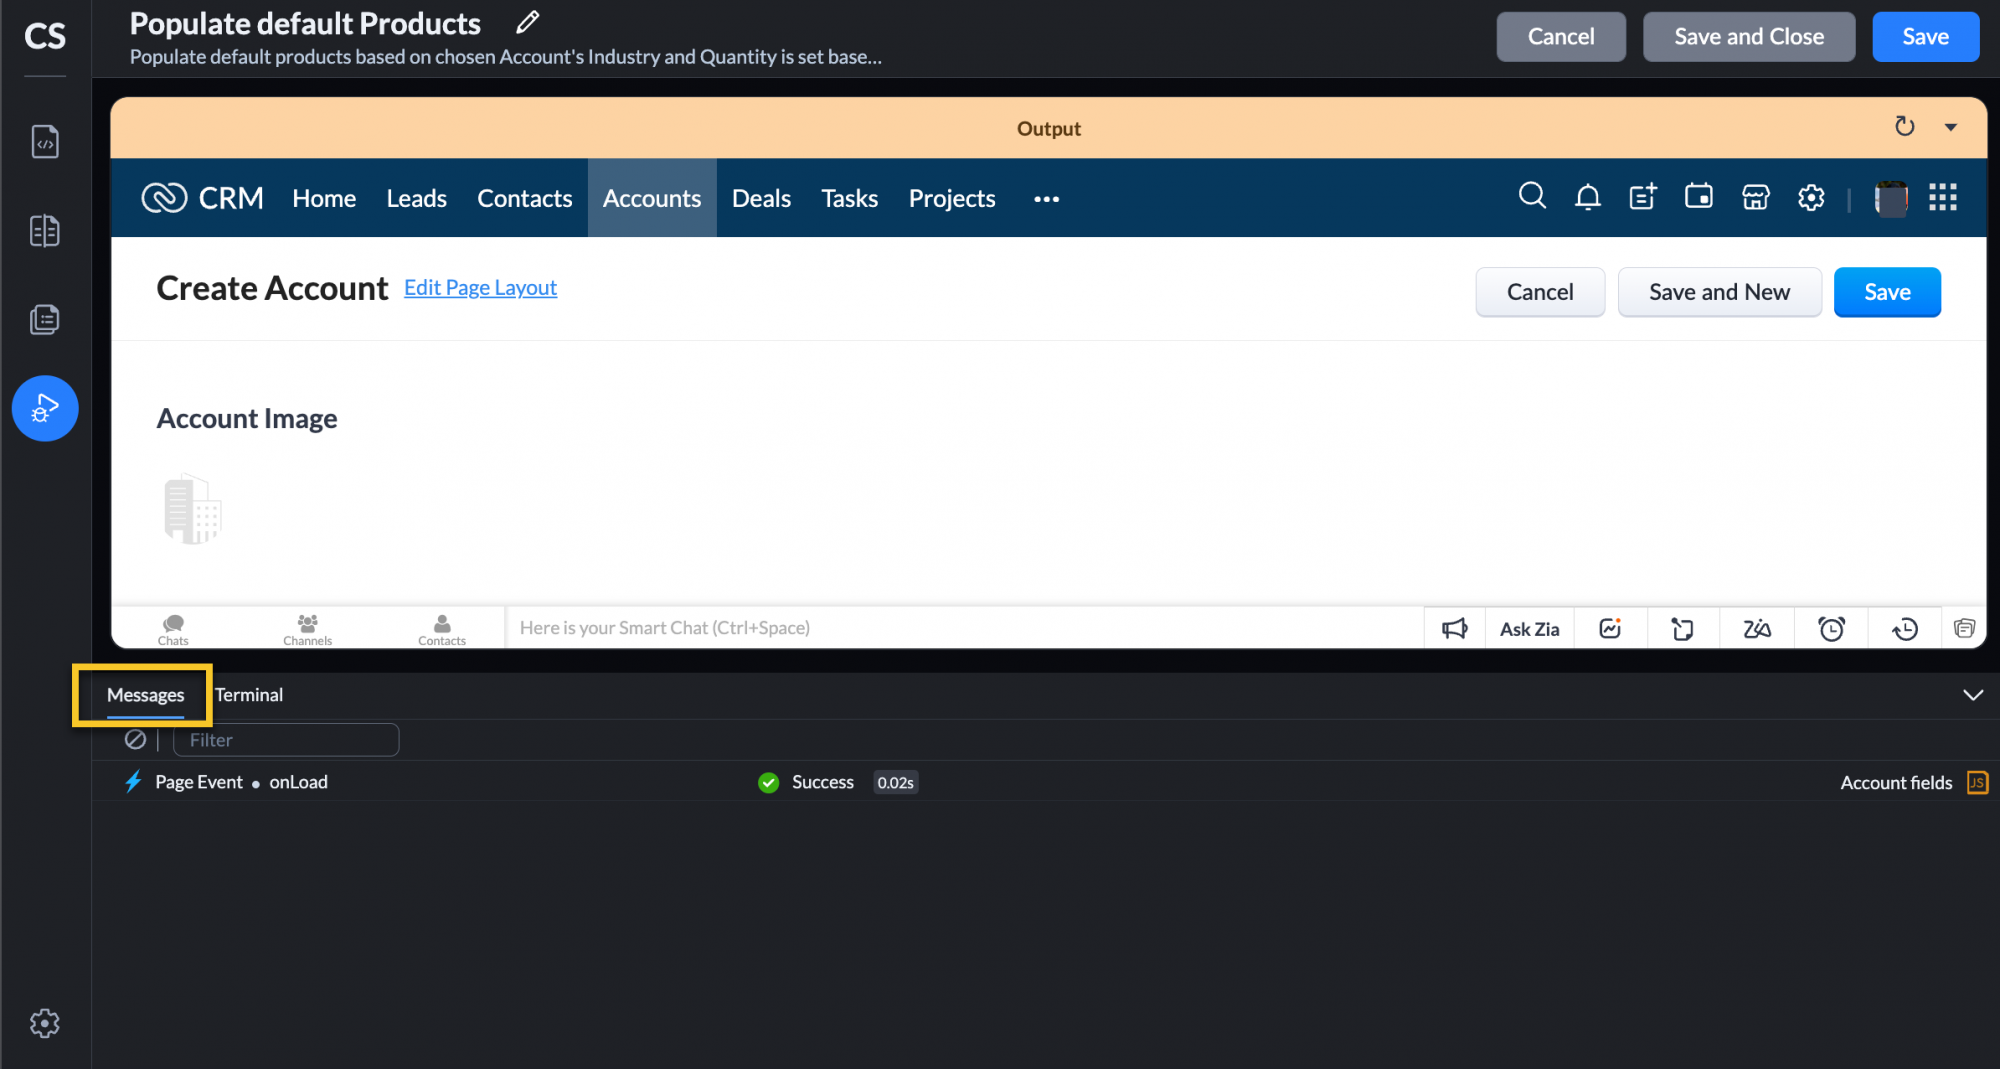The width and height of the screenshot is (2000, 1069).
Task: Open Channels in the bottom bar
Action: pos(307,629)
